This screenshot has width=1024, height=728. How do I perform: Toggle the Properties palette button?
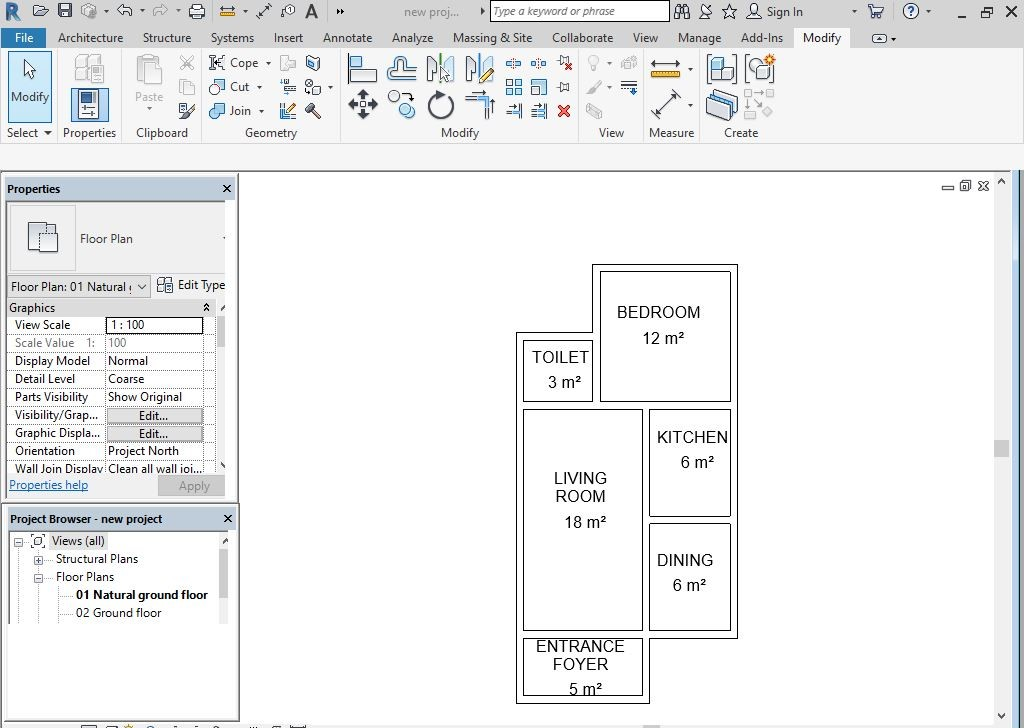89,105
